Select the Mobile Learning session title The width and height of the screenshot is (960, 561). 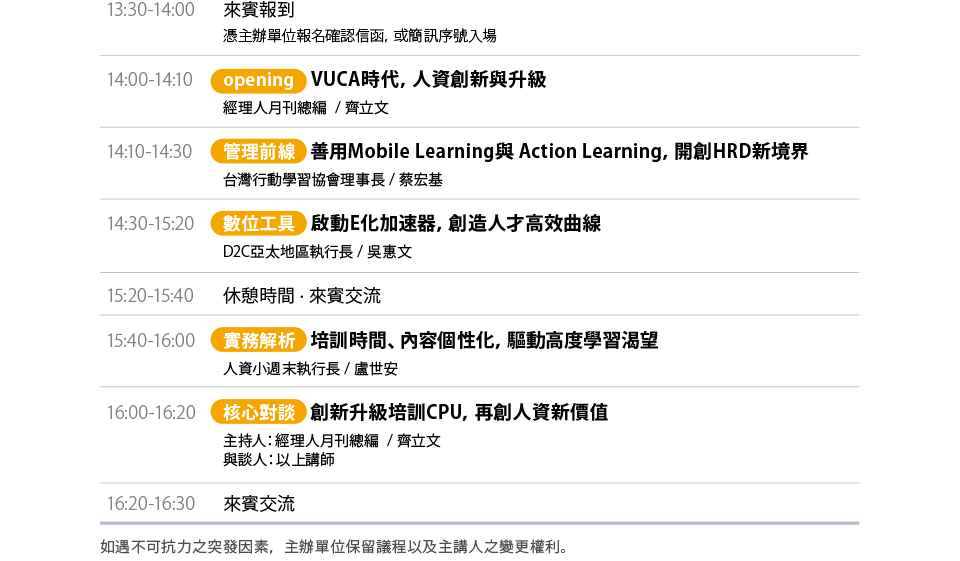[559, 151]
